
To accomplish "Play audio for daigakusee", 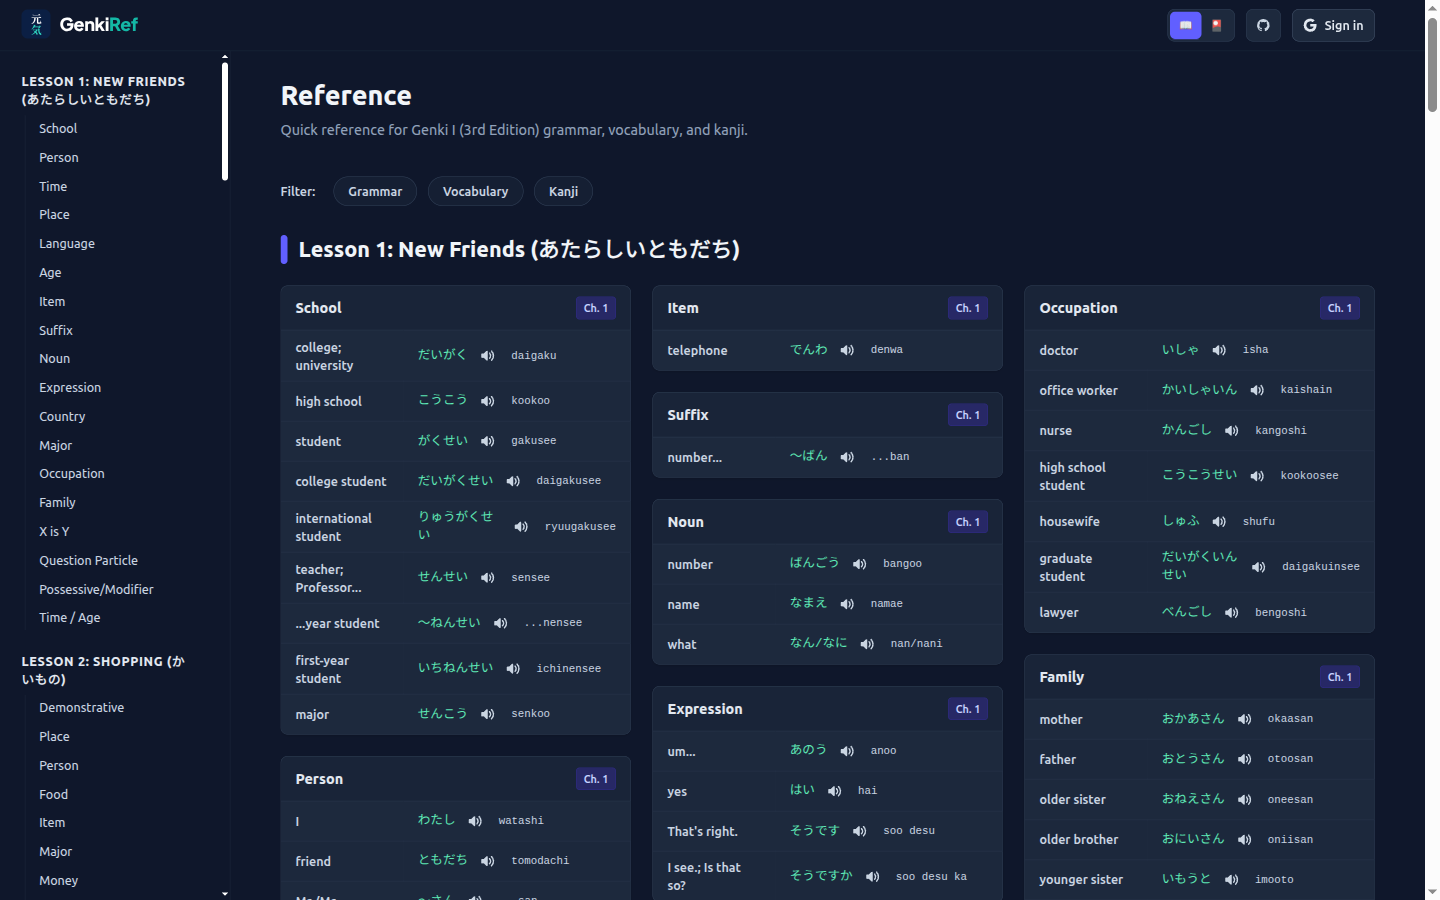I will [513, 481].
